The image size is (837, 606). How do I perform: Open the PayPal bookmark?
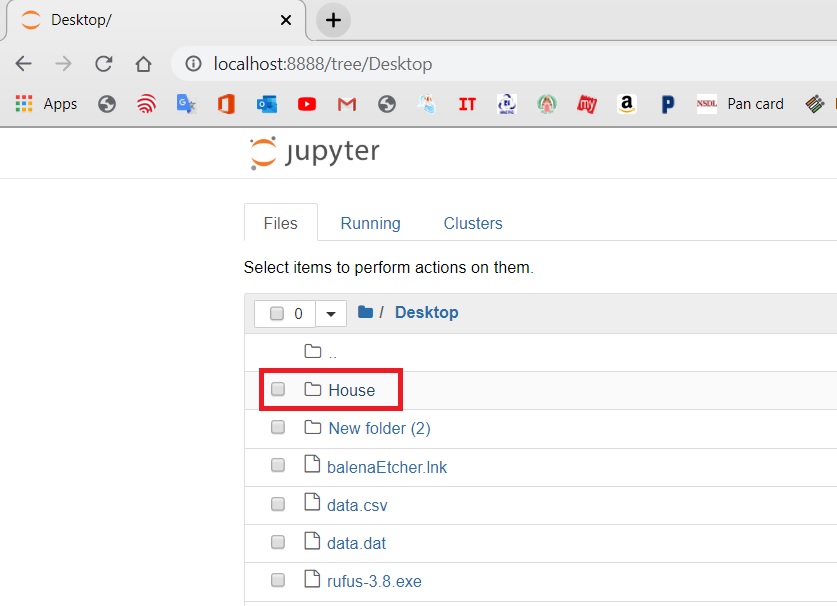pyautogui.click(x=667, y=104)
